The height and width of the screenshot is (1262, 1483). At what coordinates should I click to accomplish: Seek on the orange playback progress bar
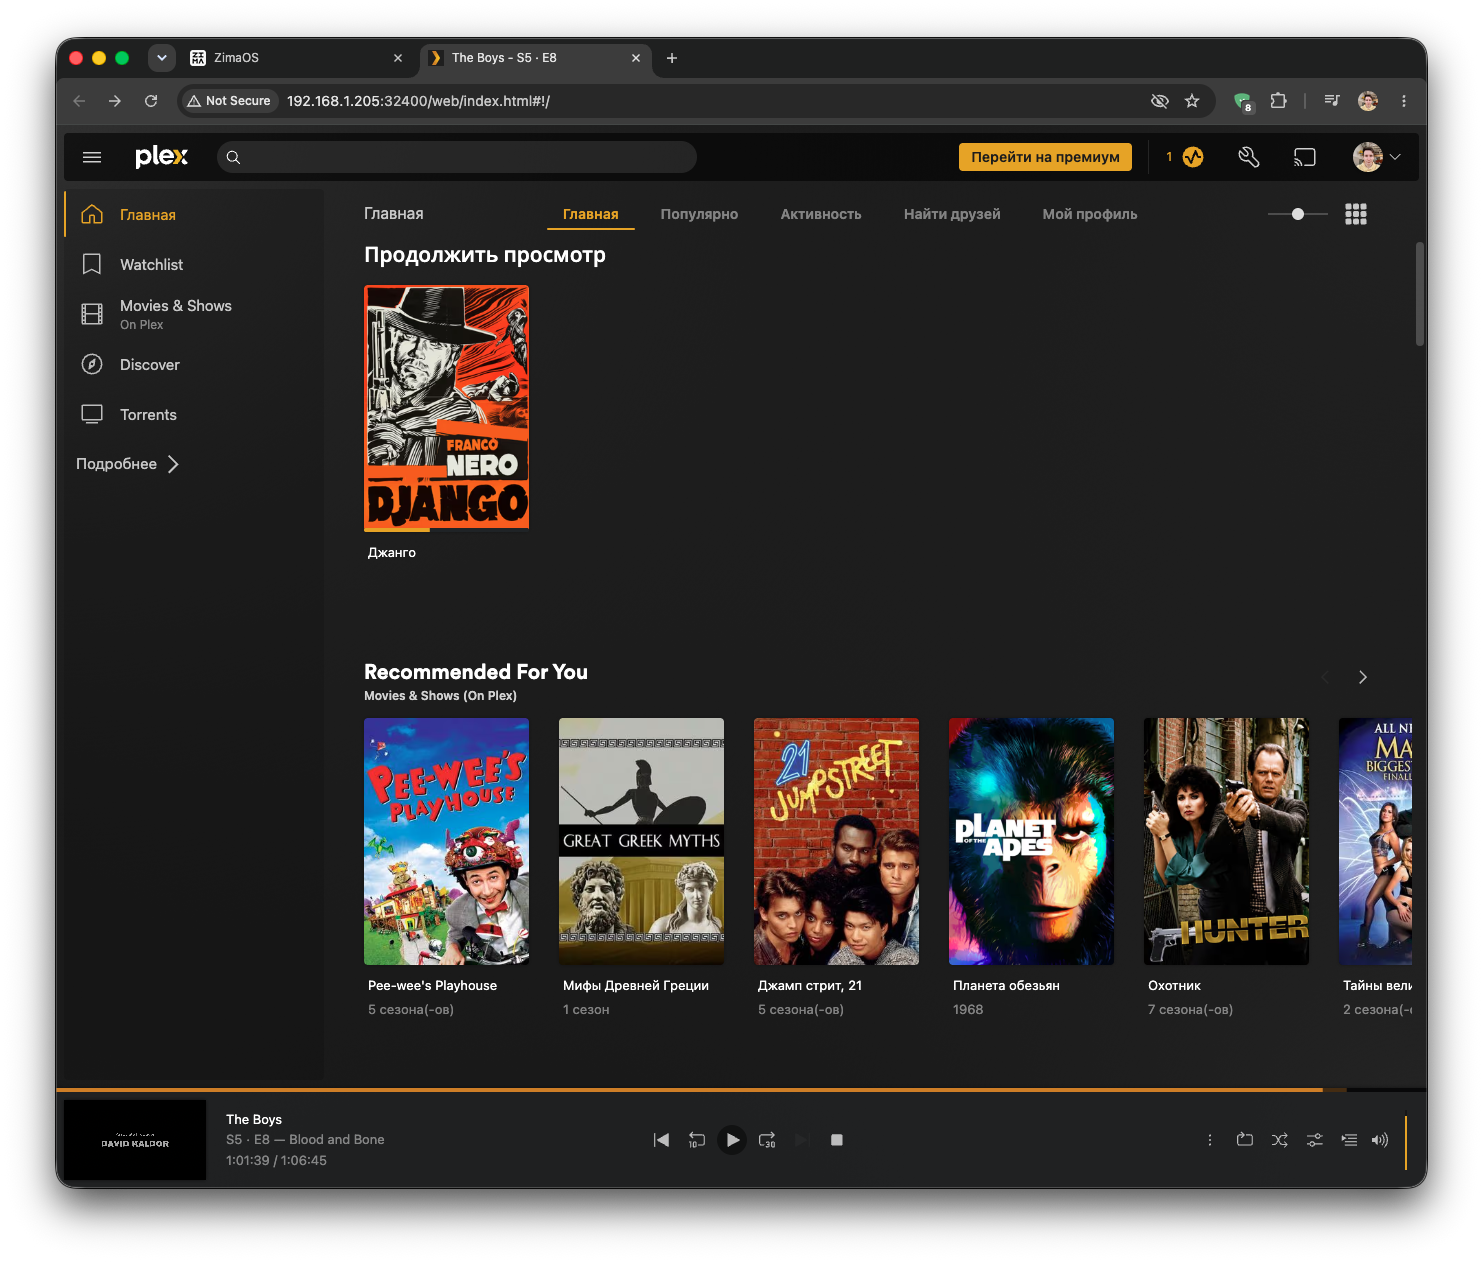[741, 1089]
